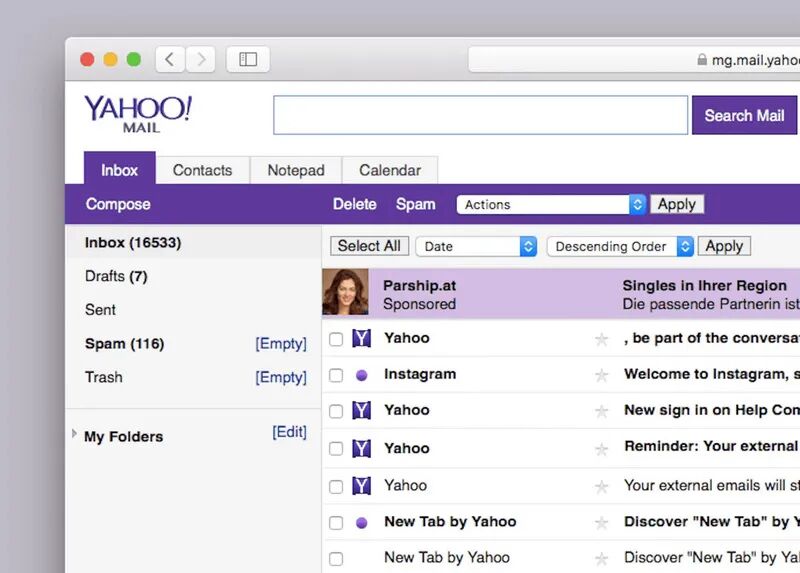800x573 pixels.
Task: Star the Welcome to Instagram email
Action: click(x=602, y=376)
